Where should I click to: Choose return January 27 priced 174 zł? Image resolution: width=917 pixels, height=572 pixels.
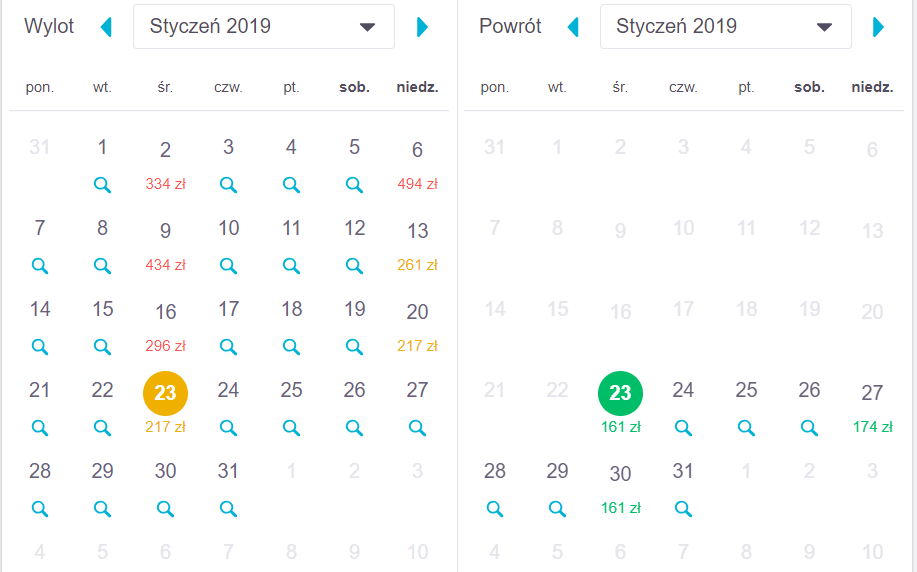872,405
